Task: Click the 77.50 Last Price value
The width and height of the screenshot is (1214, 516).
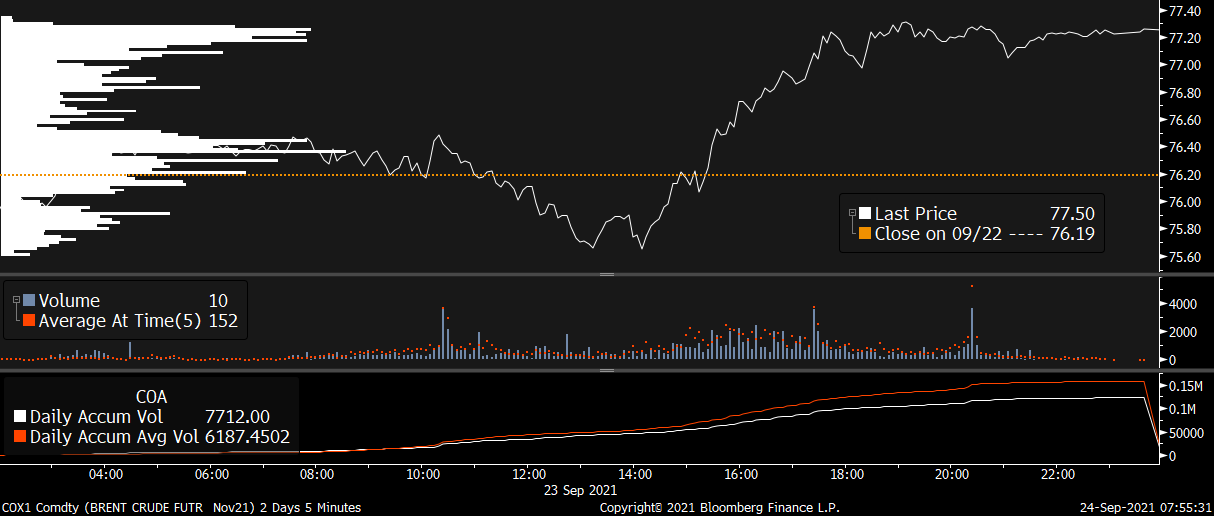Action: (x=1072, y=213)
